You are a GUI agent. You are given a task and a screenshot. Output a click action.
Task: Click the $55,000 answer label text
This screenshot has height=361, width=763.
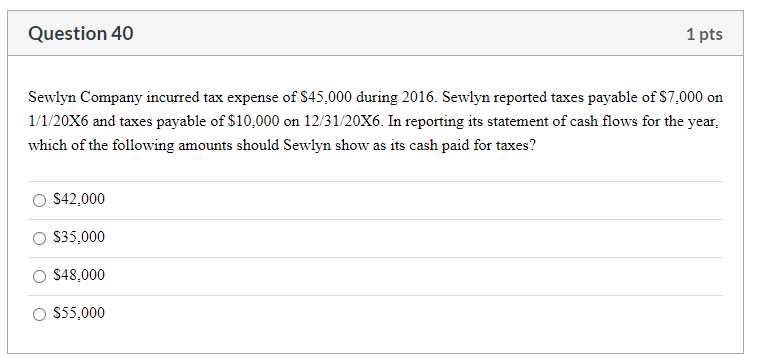[x=79, y=313]
